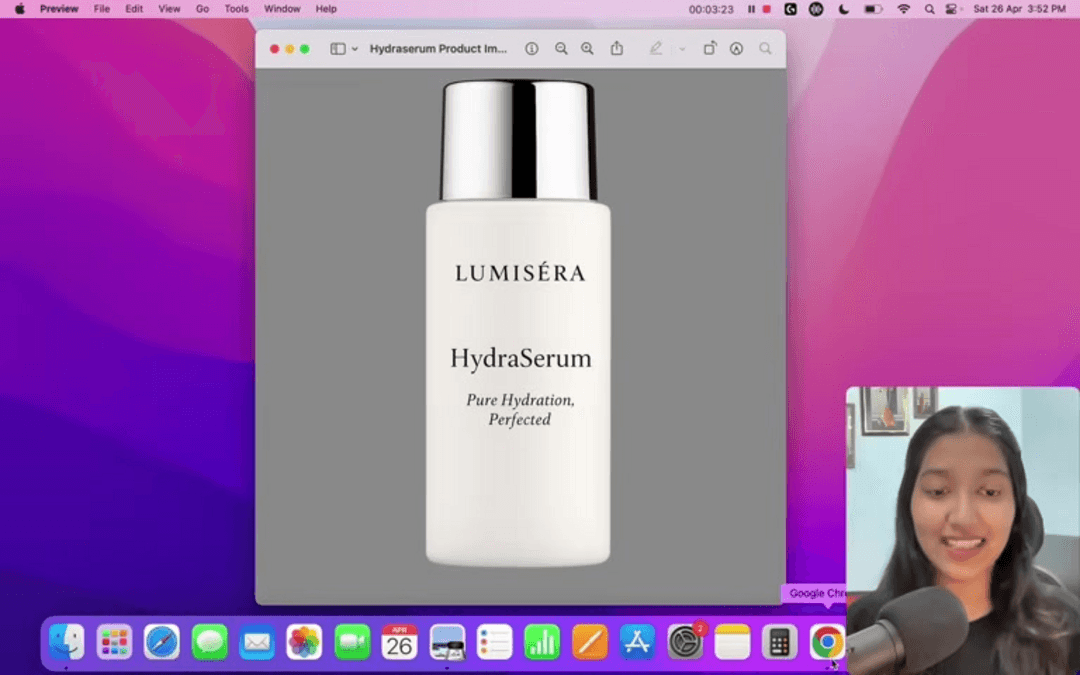Zoom out using the magnifier minus icon

tap(561, 49)
